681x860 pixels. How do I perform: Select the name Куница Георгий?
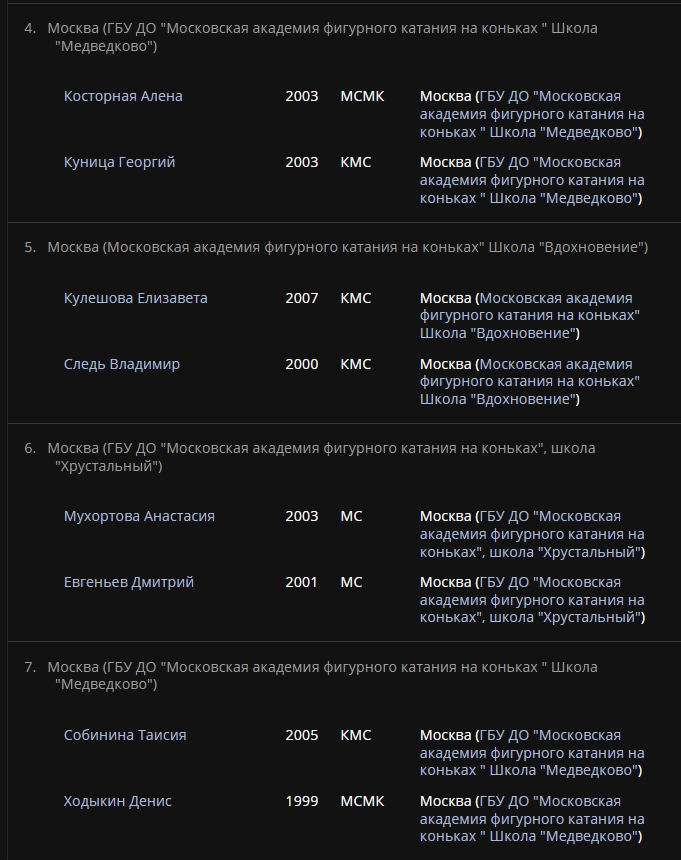point(119,163)
